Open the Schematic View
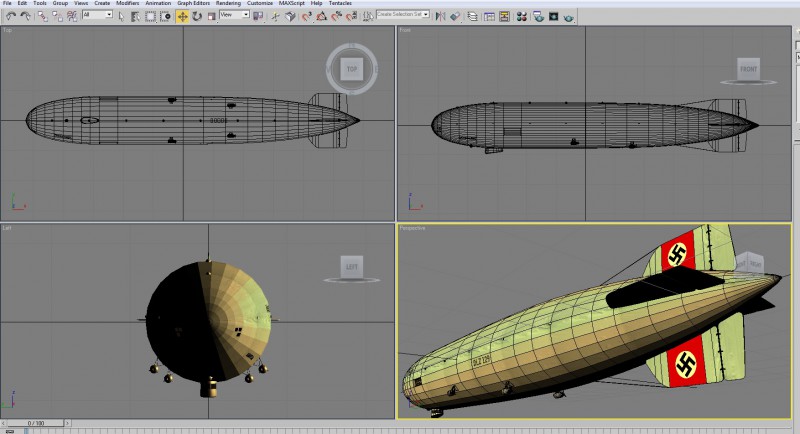Viewport: 800px width, 434px height. 504,16
